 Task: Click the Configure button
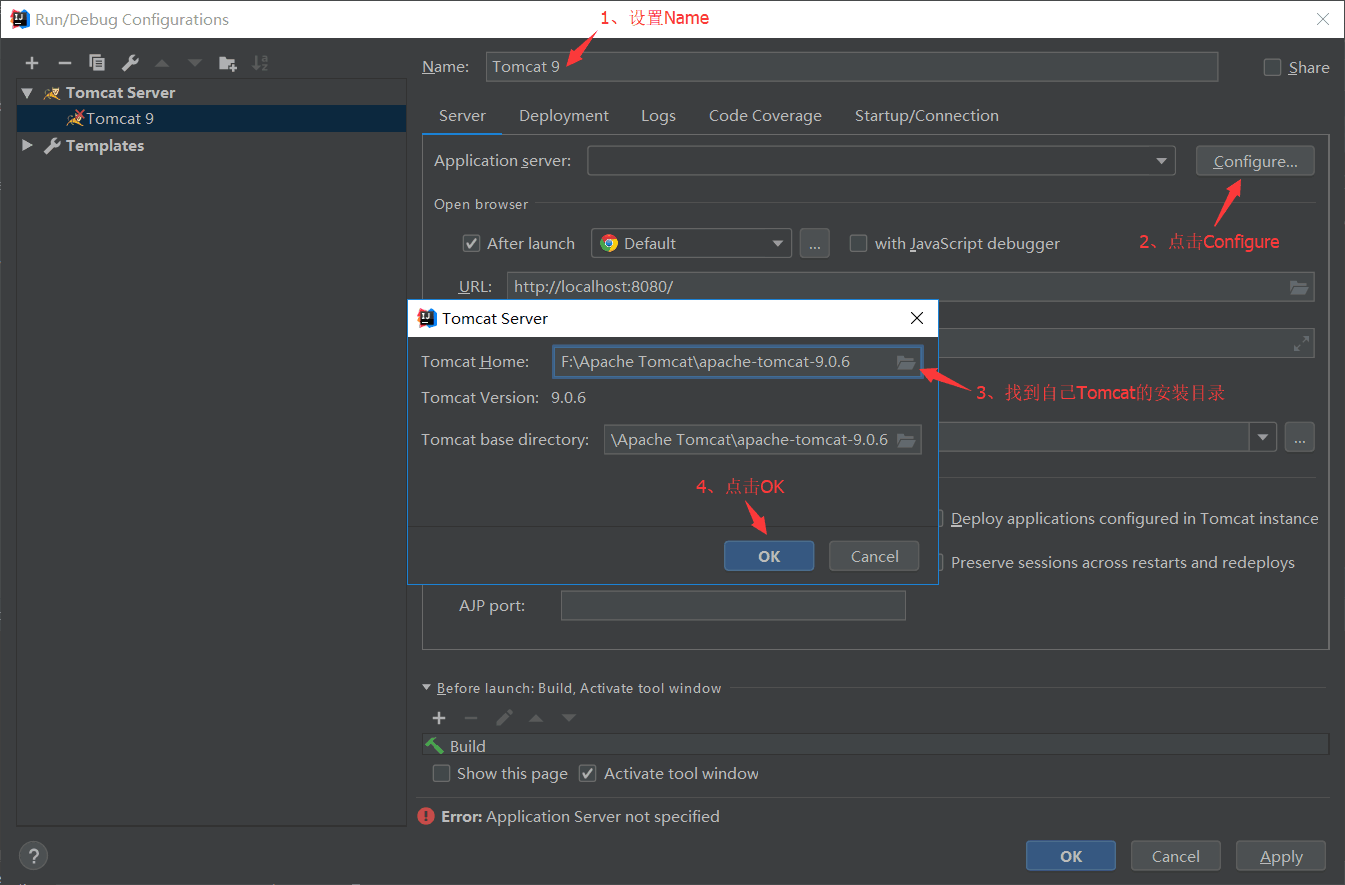(1255, 160)
